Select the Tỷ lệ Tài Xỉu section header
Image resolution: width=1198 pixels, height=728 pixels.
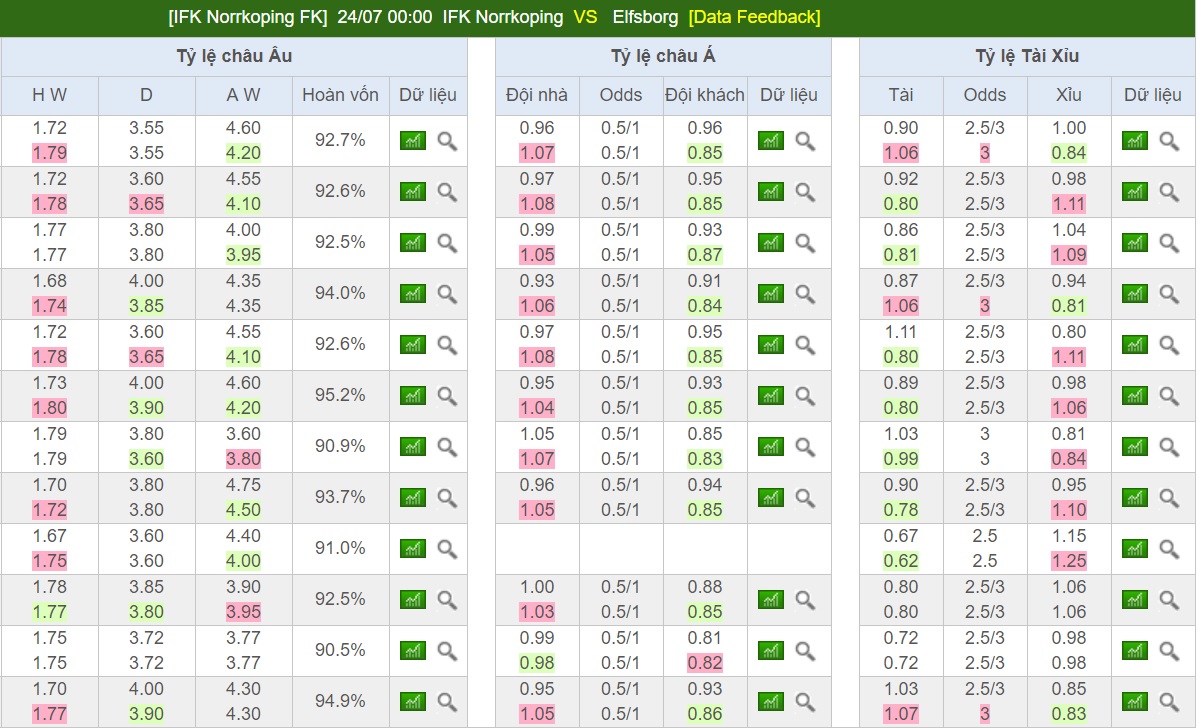[x=1027, y=56]
